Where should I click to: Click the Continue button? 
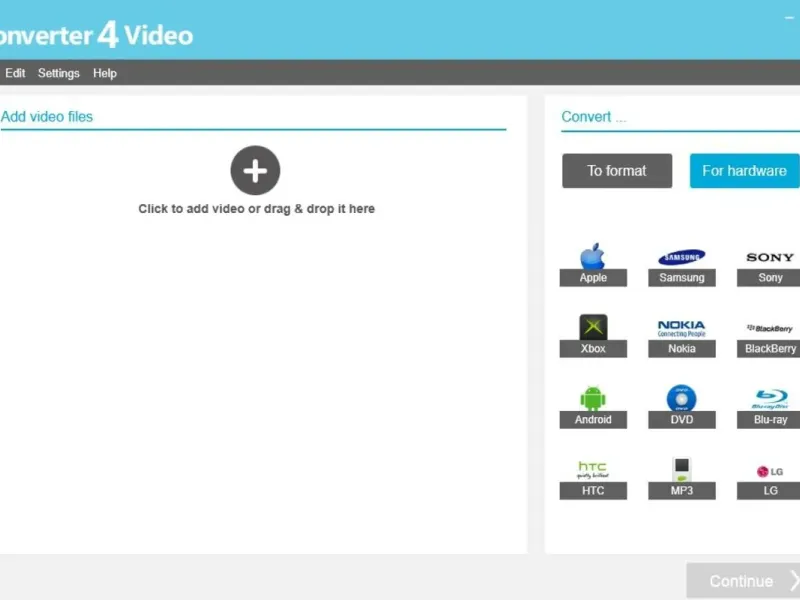click(x=743, y=581)
